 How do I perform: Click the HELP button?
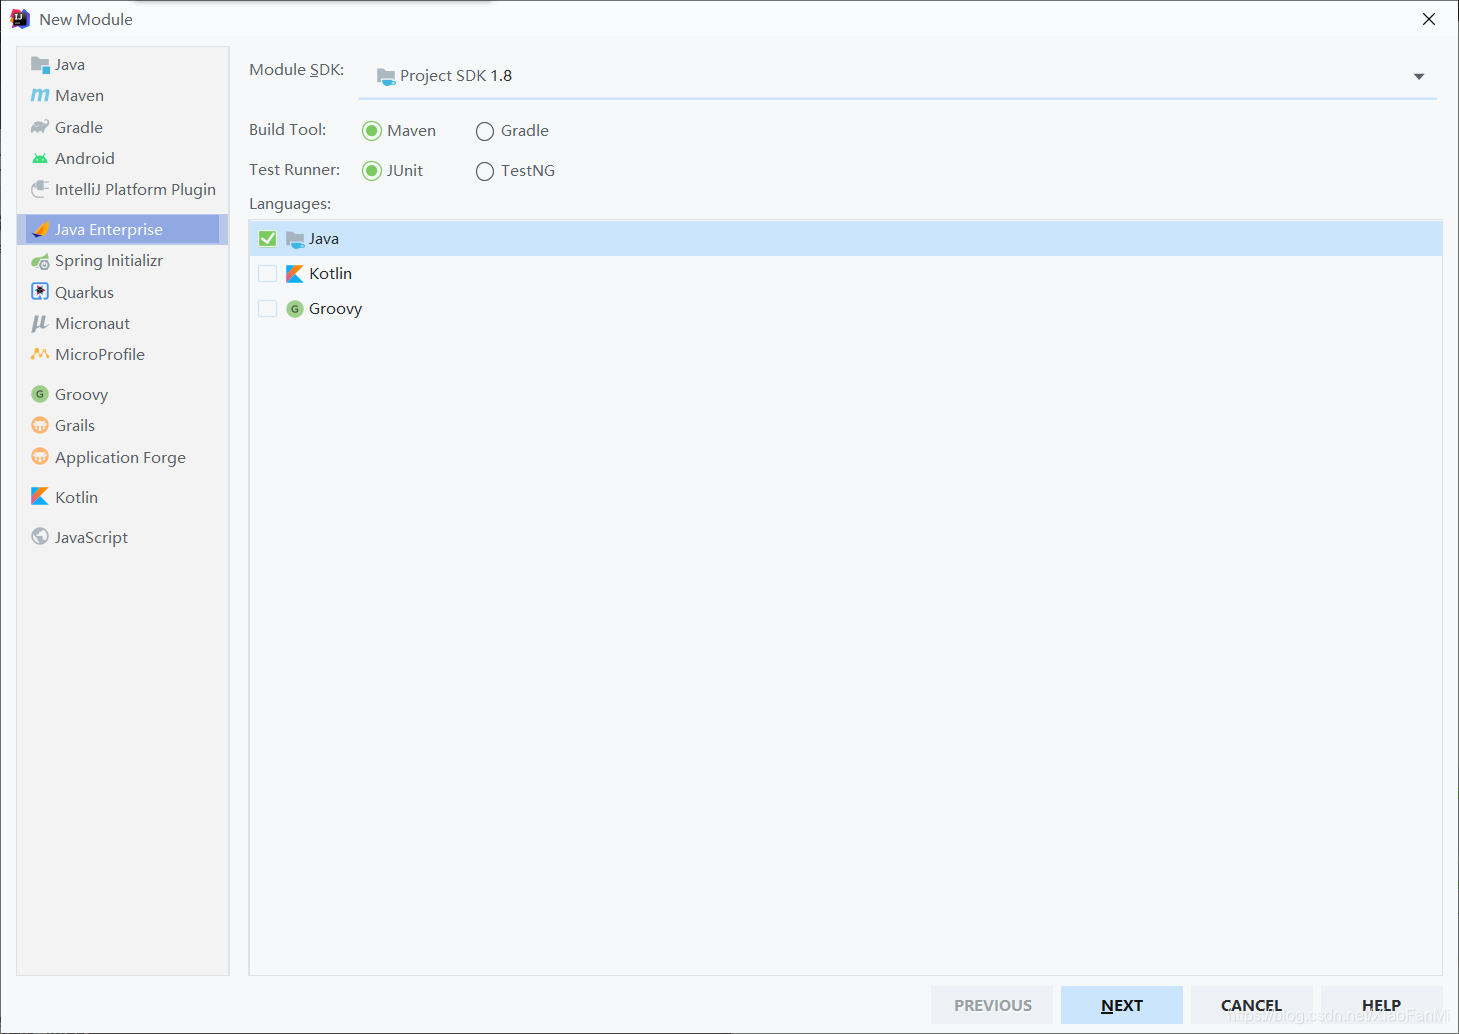pyautogui.click(x=1381, y=1005)
